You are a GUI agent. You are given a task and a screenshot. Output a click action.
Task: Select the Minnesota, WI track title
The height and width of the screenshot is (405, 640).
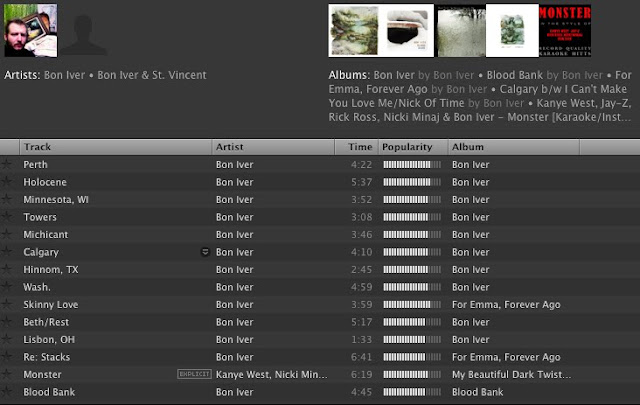(x=56, y=200)
